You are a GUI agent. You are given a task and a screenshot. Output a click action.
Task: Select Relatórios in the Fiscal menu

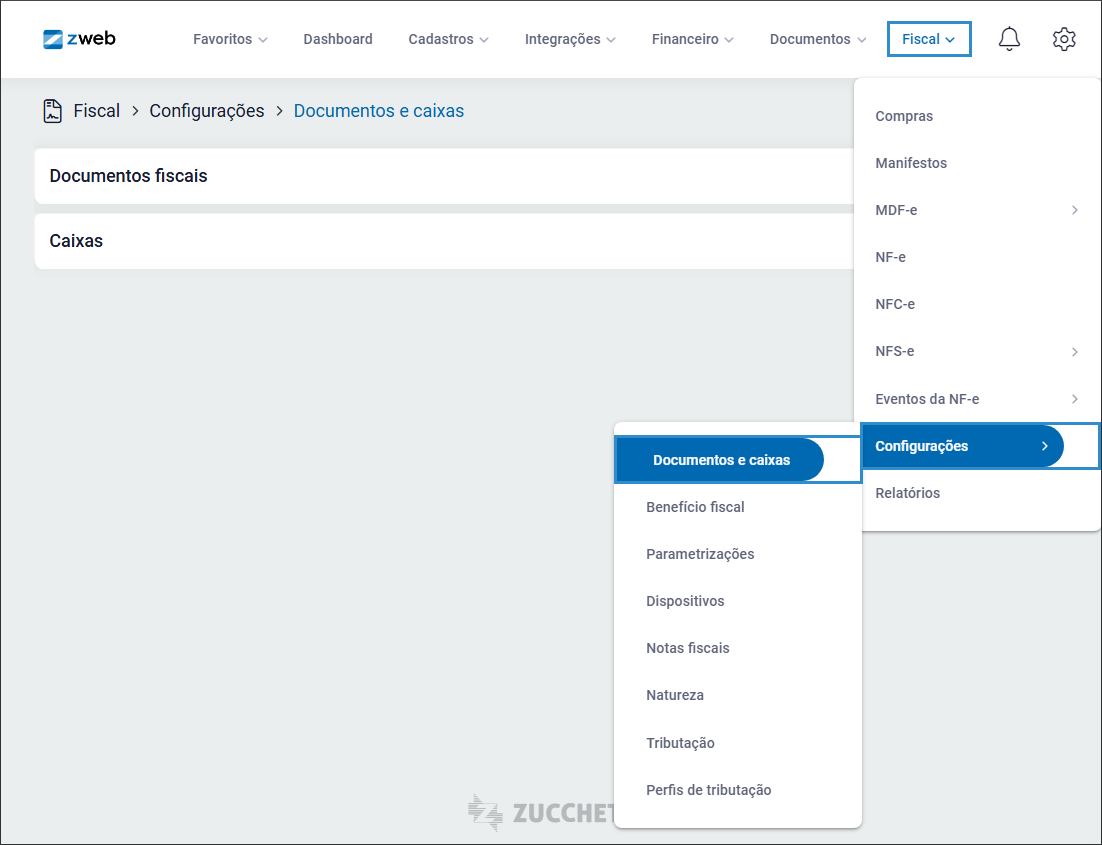coord(977,493)
